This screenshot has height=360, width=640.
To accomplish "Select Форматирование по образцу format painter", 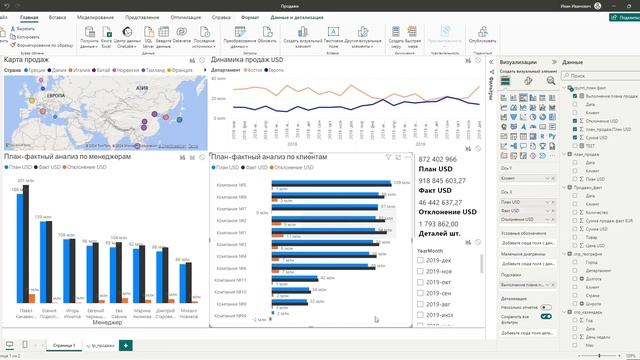I will click(x=42, y=45).
